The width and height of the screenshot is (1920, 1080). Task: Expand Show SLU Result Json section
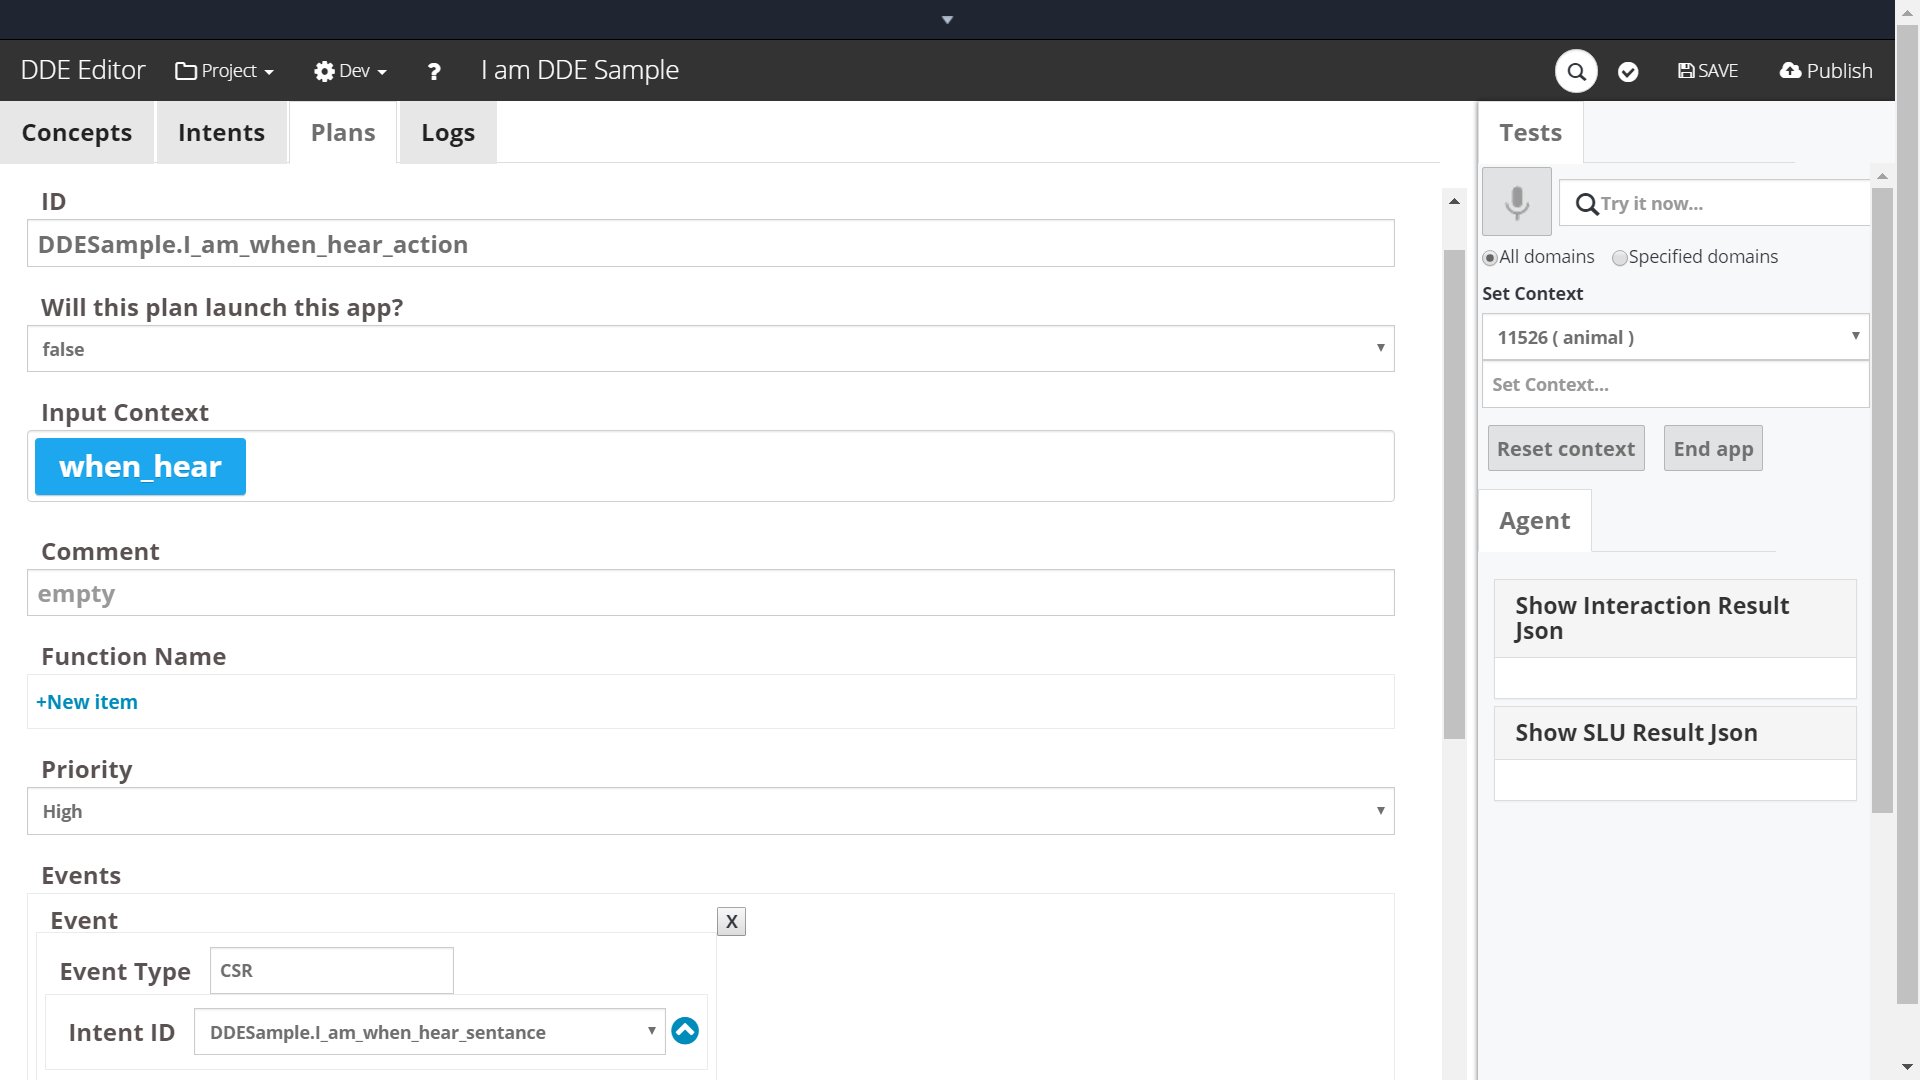(1675, 733)
